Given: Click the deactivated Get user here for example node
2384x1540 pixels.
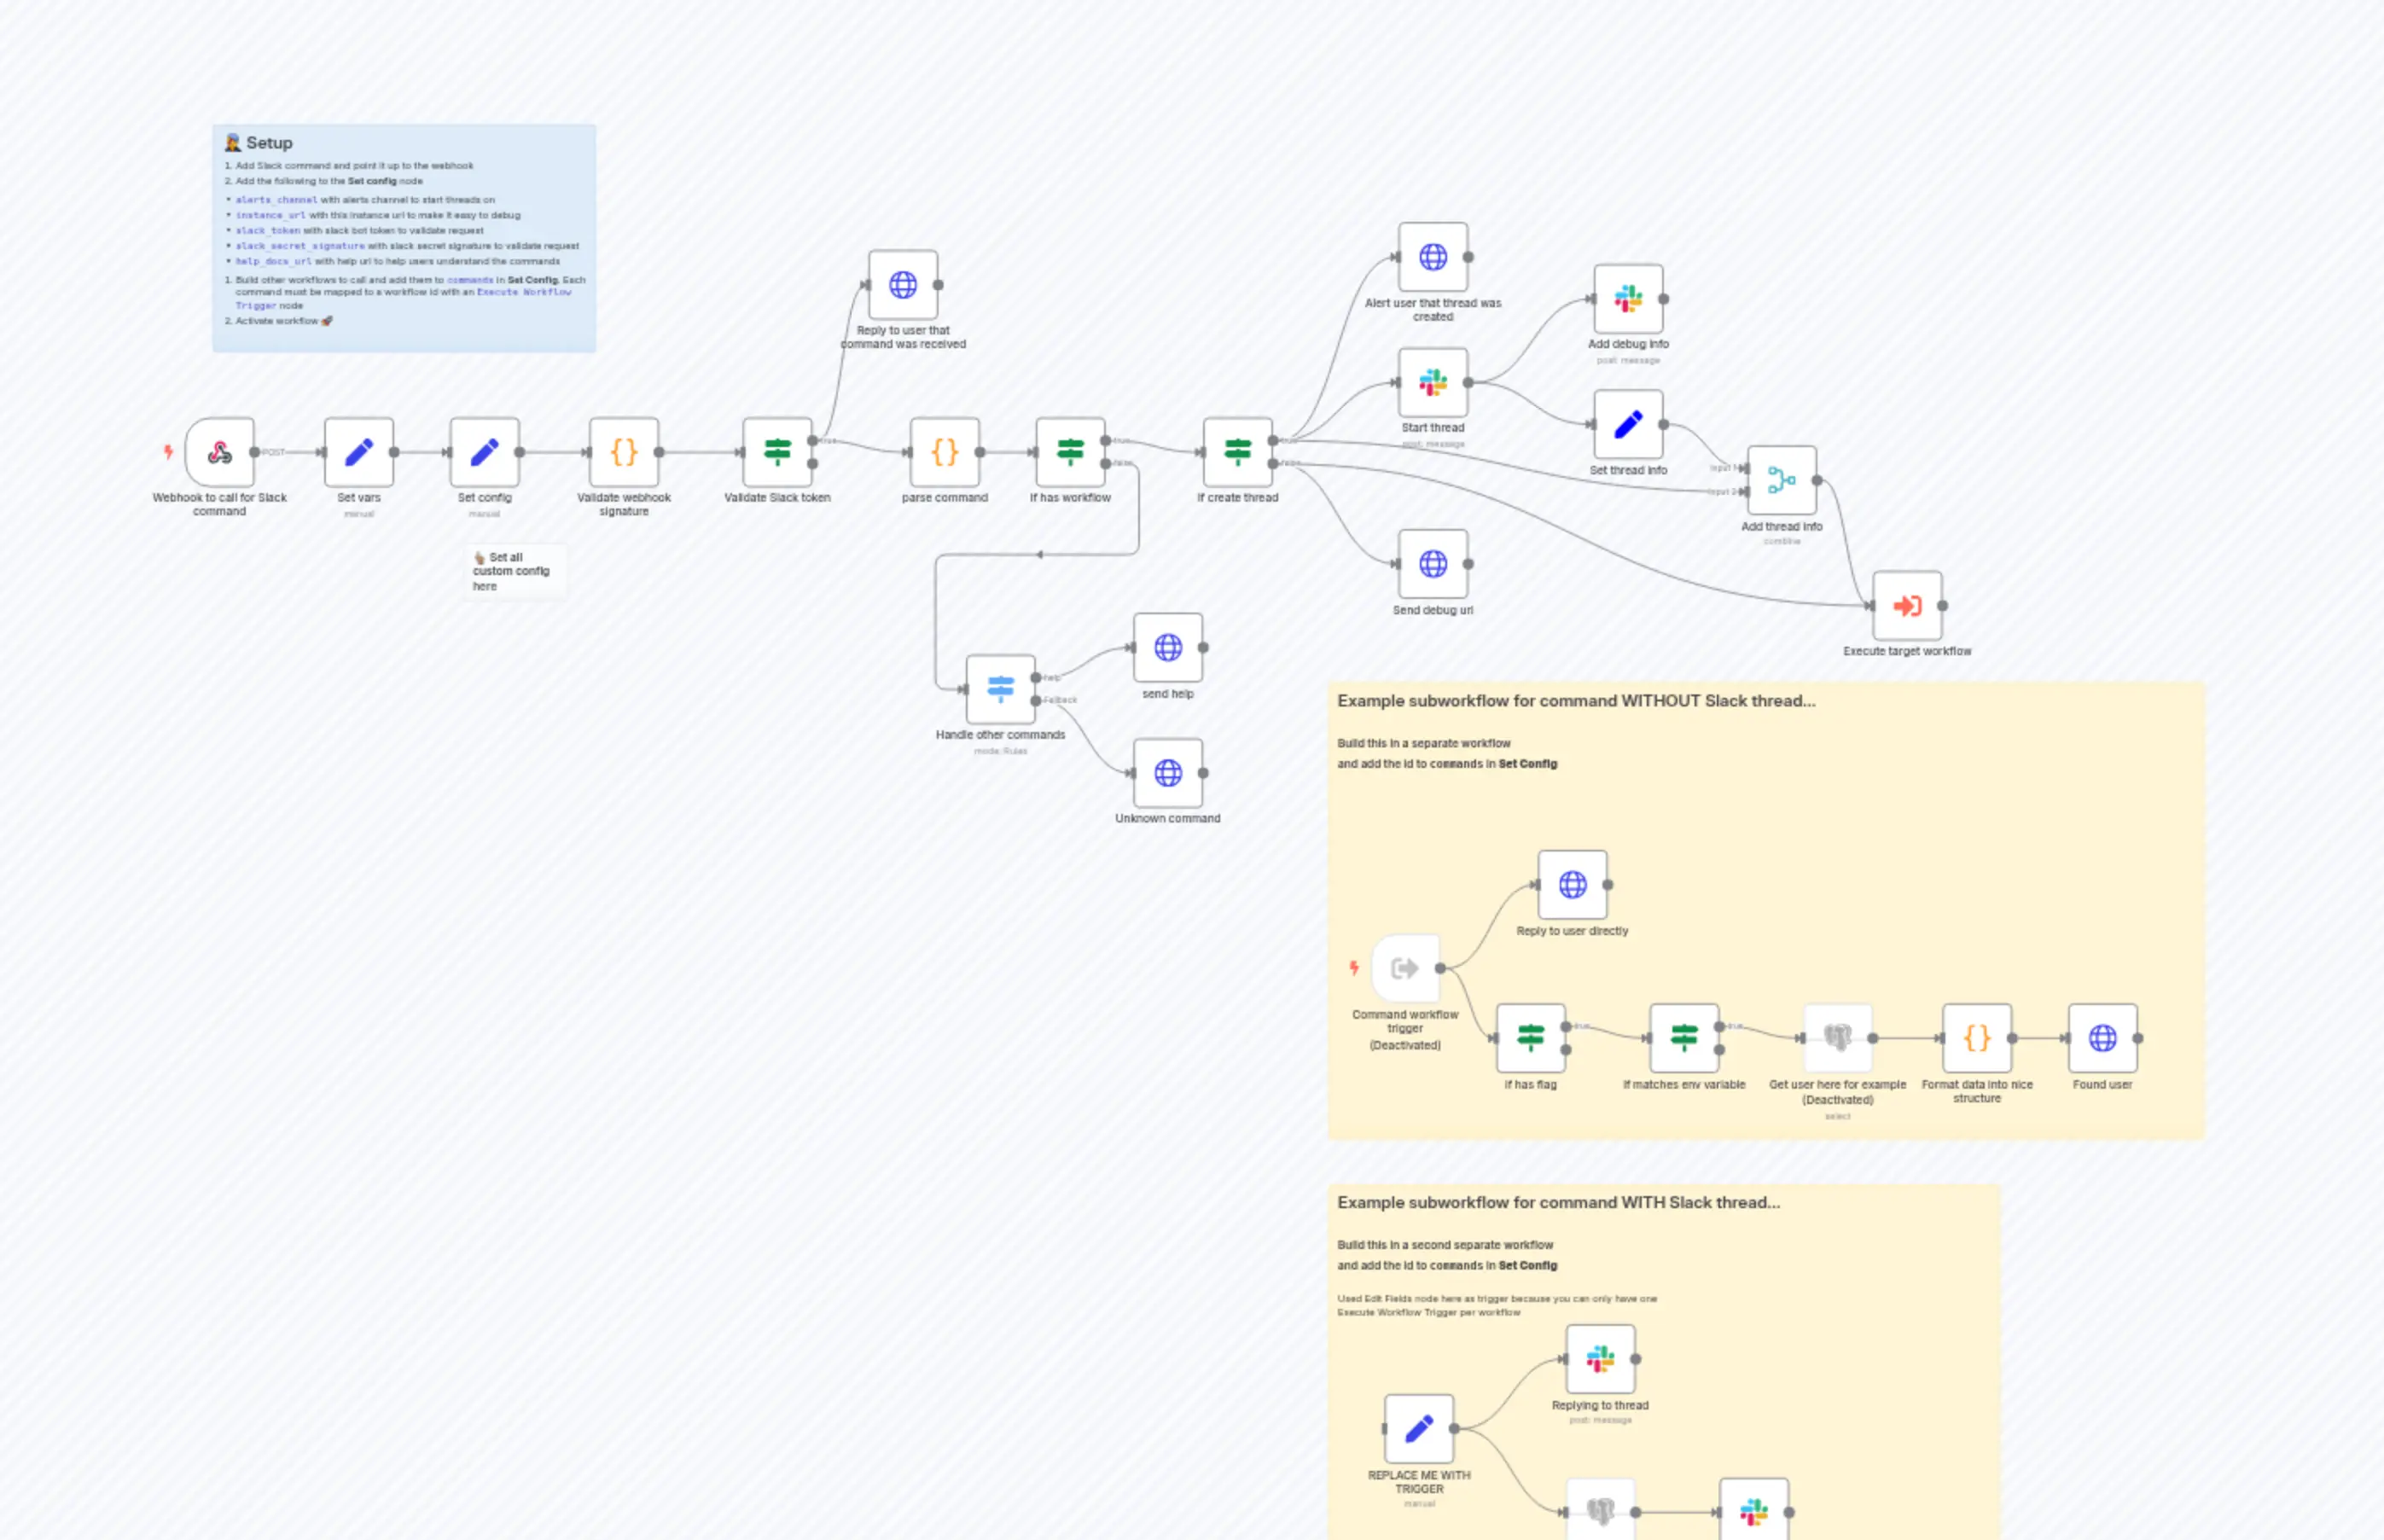Looking at the screenshot, I should [1836, 1037].
